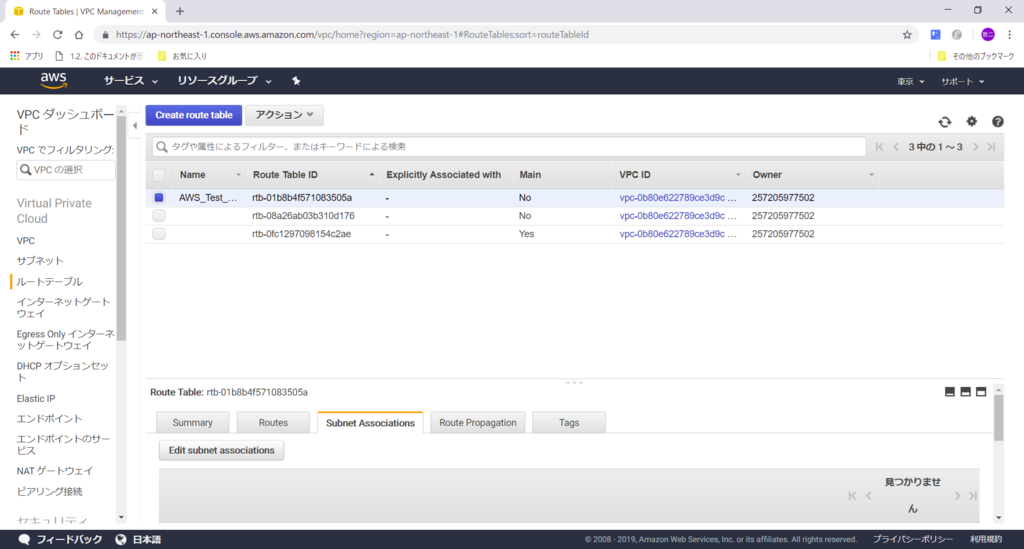Click the VPC の選択 filter field

66,170
